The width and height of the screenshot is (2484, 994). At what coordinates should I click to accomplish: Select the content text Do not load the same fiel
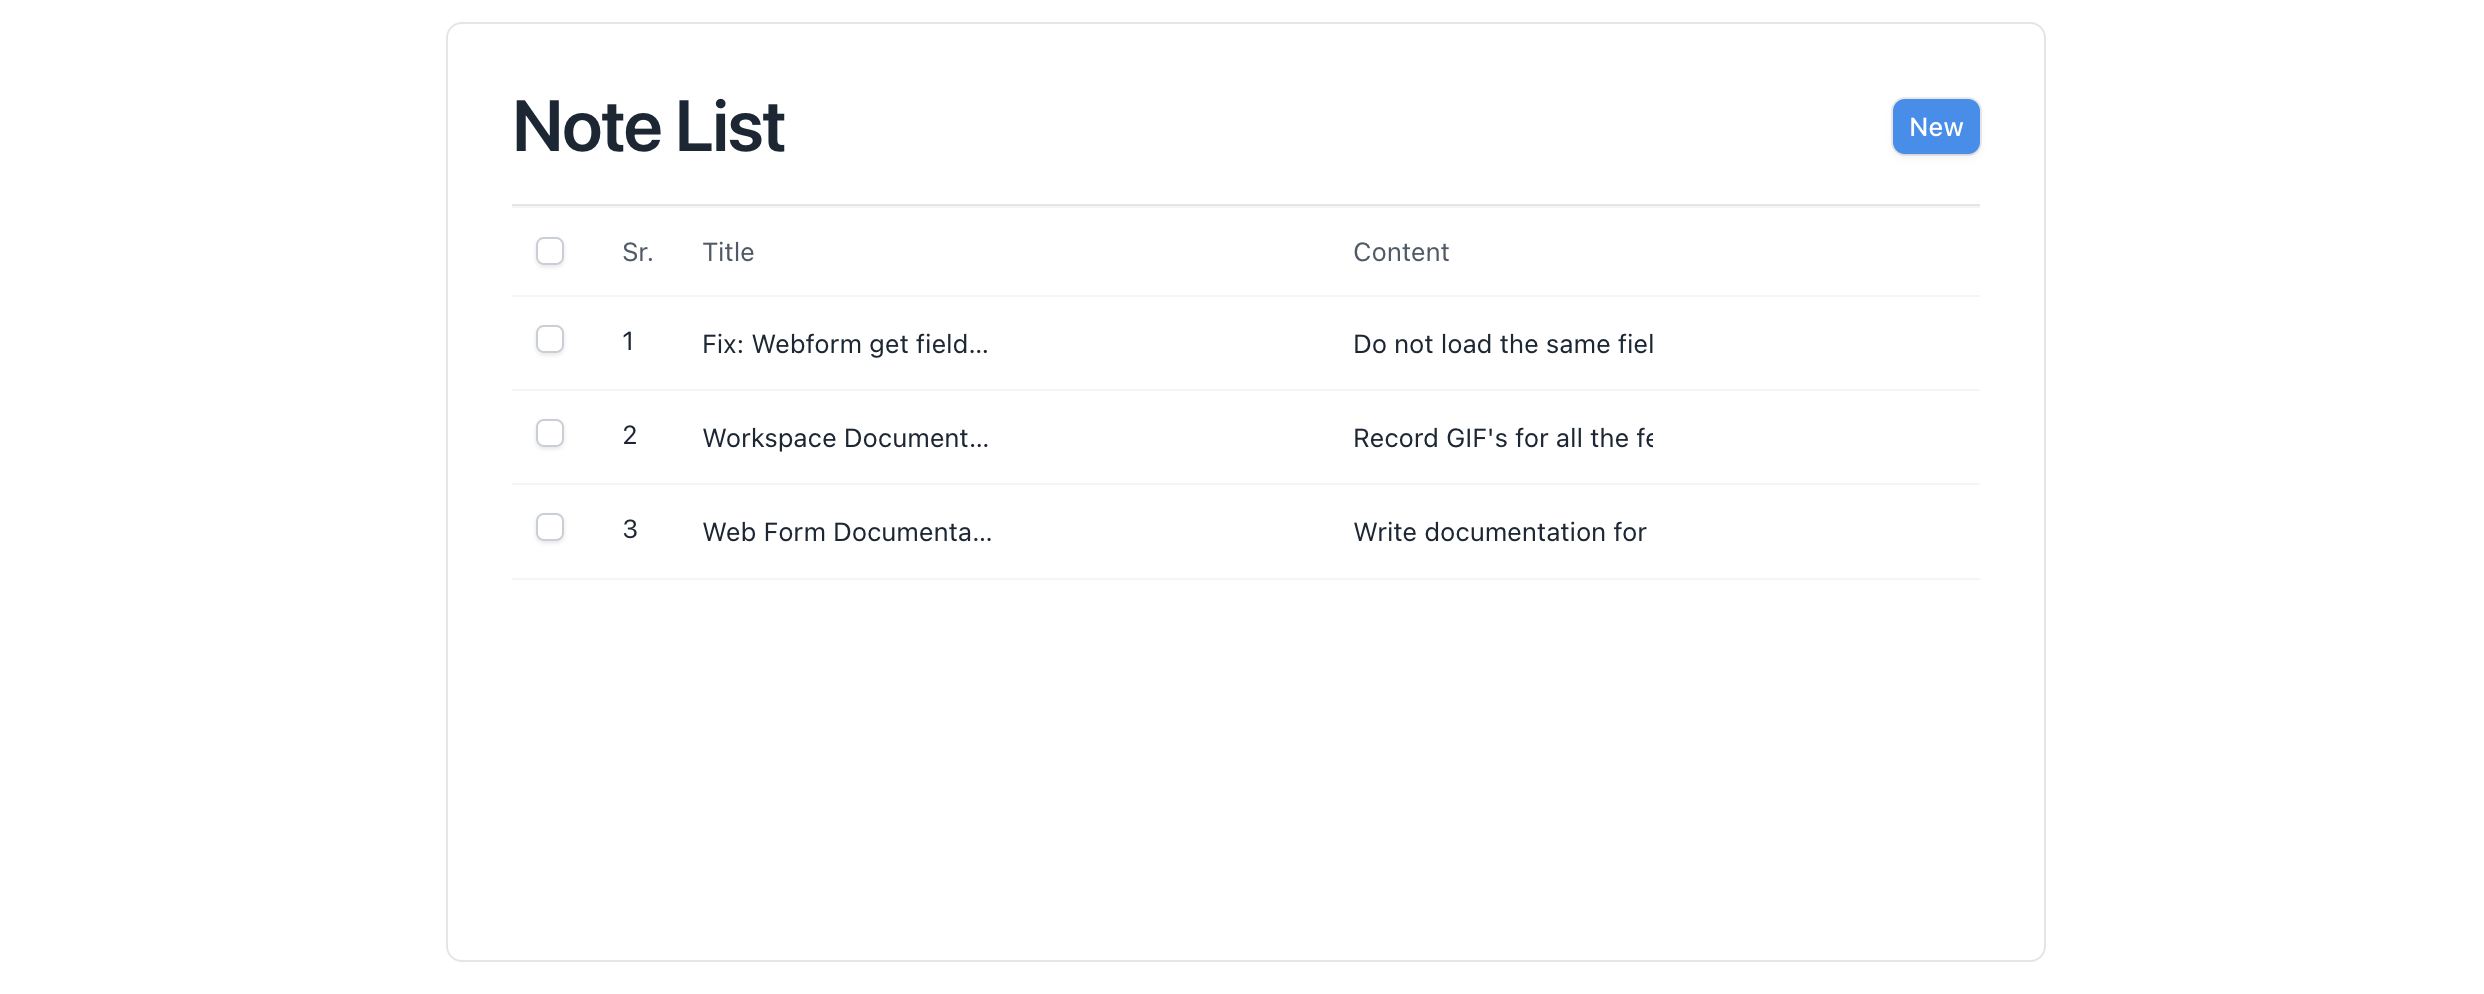(1503, 344)
